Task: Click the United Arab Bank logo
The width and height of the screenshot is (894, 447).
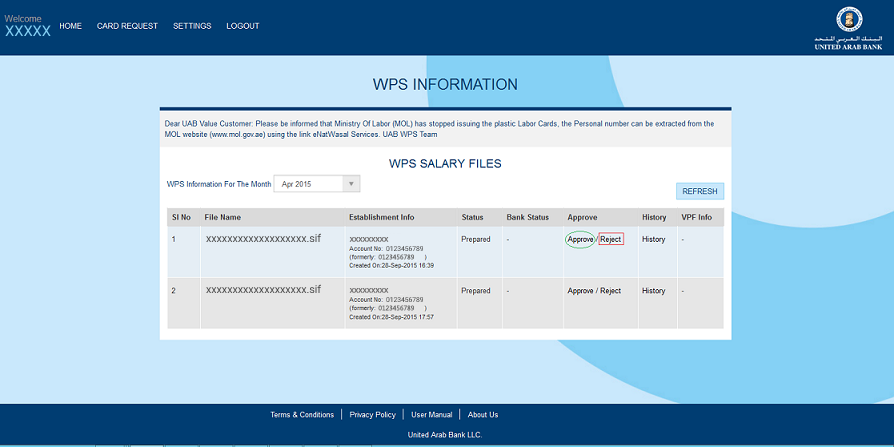Action: coord(848,27)
